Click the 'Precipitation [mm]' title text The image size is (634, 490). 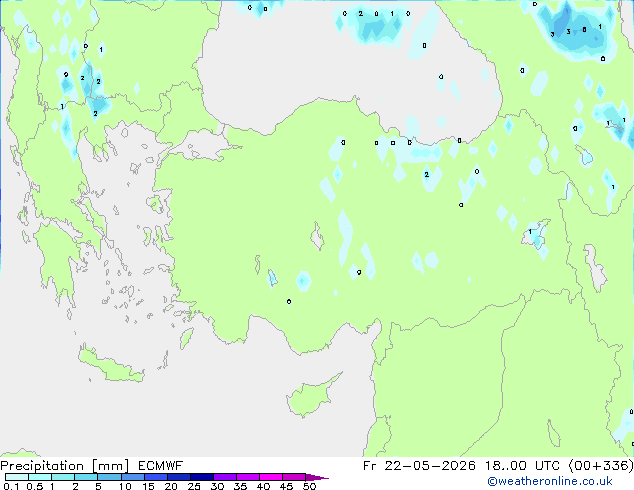point(65,466)
